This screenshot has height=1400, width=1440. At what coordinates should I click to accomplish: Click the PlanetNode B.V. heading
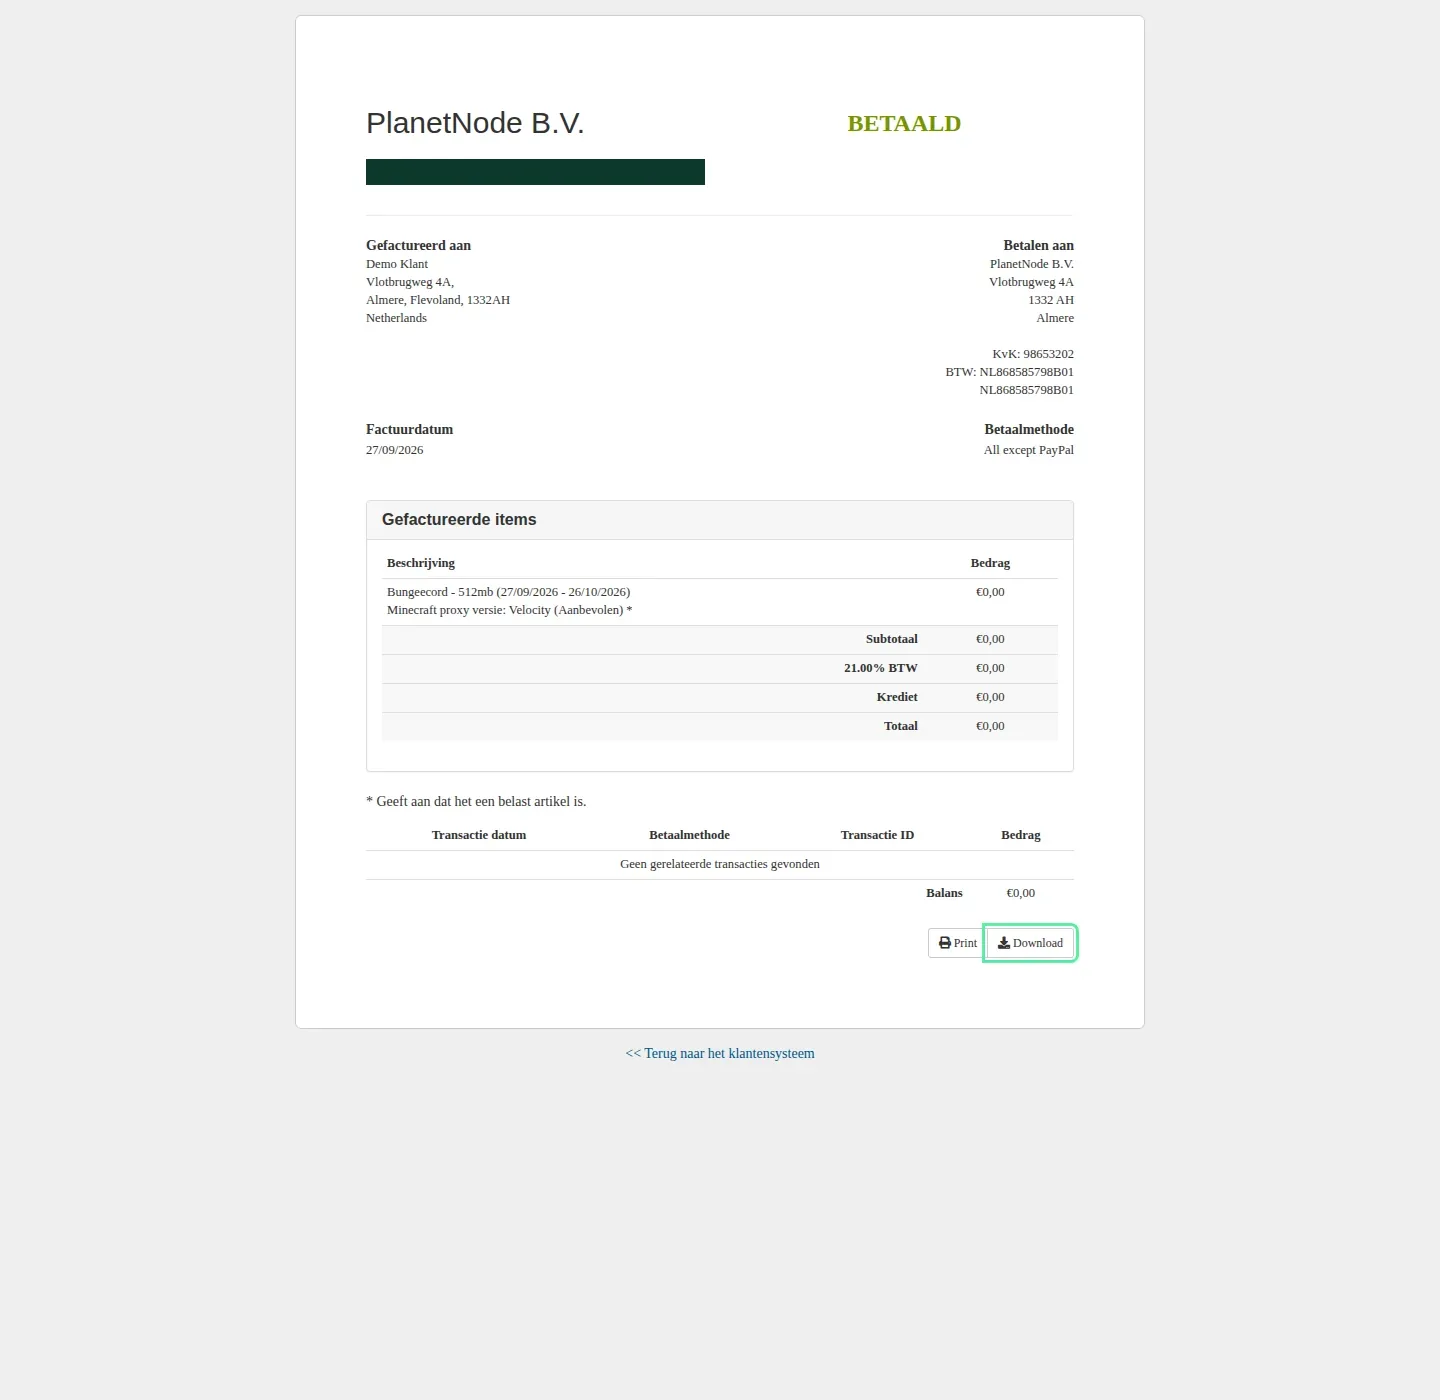[x=475, y=123]
